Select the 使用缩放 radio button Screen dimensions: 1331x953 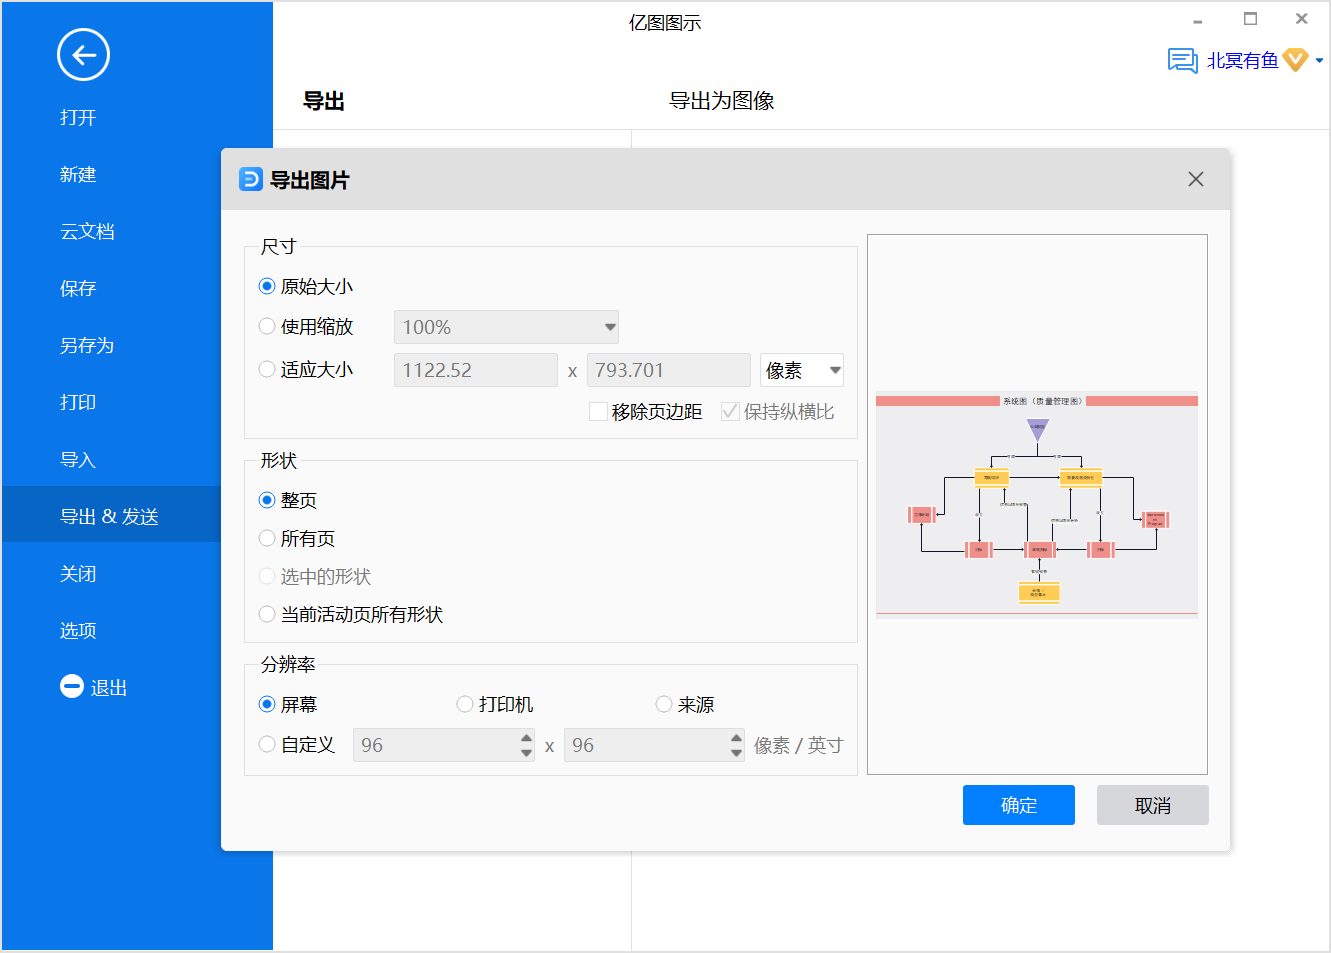[267, 327]
